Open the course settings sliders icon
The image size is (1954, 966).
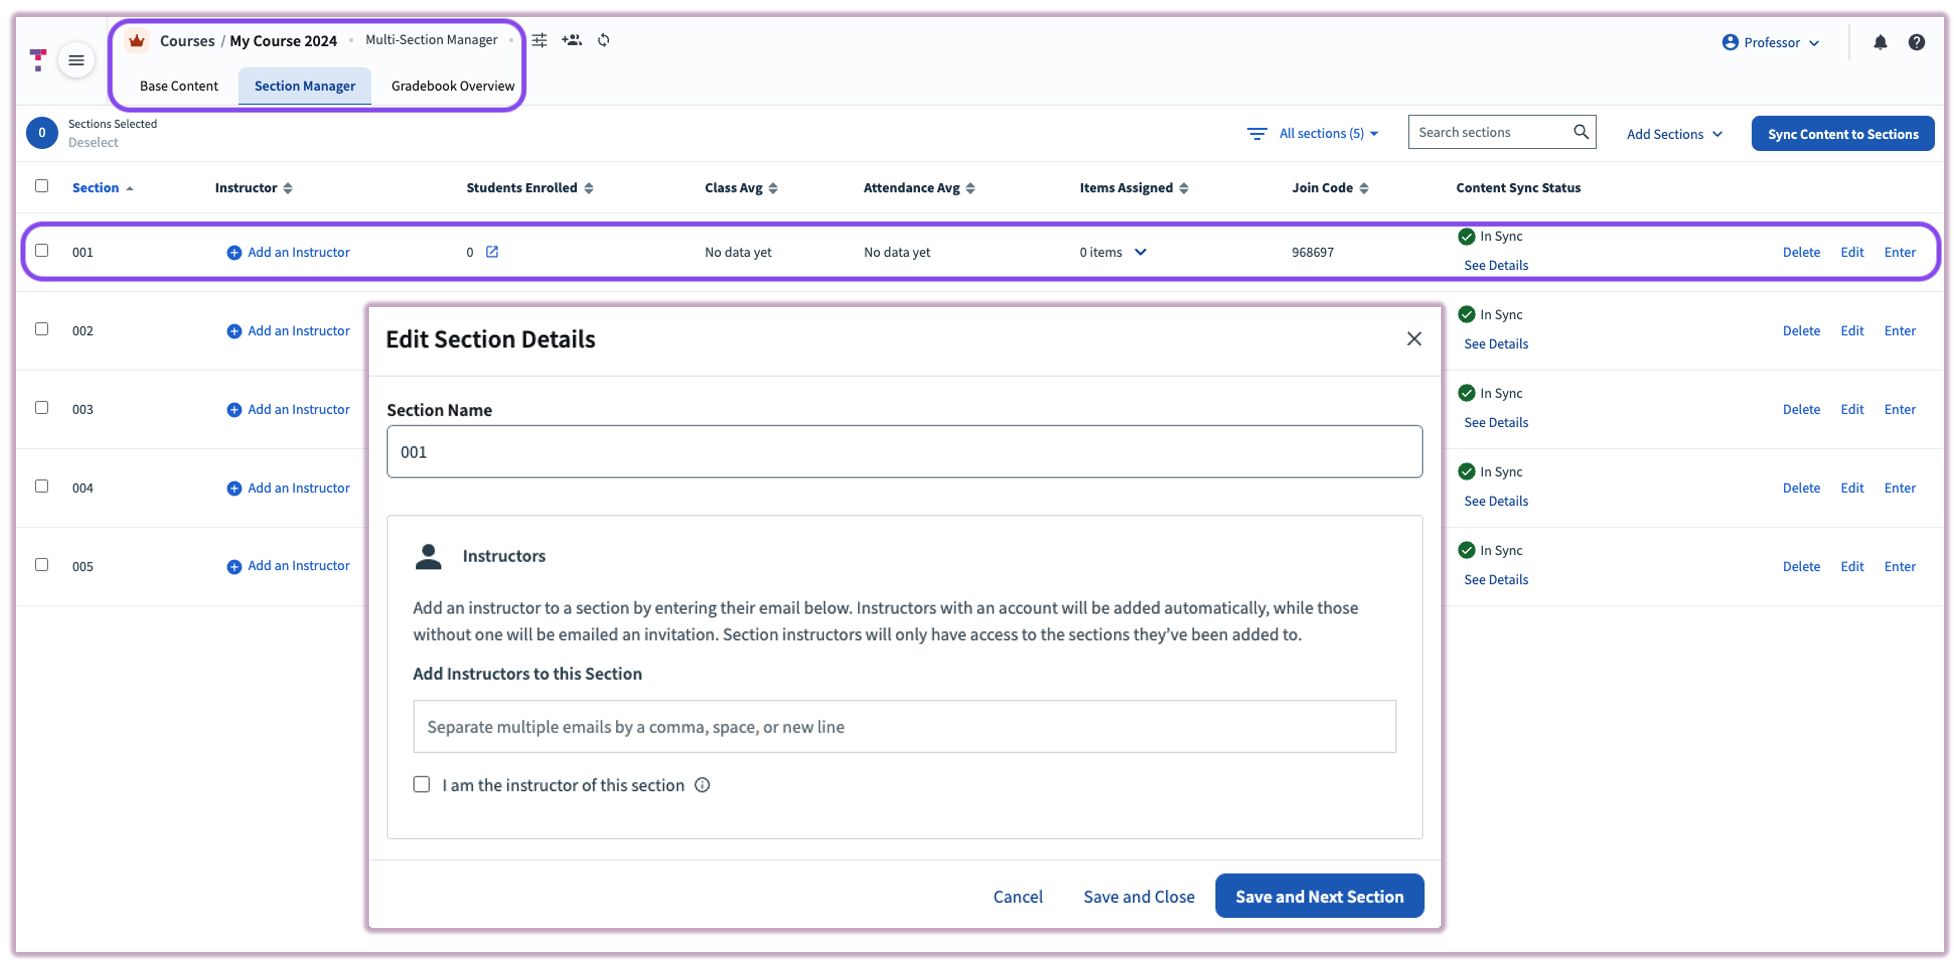pyautogui.click(x=539, y=40)
